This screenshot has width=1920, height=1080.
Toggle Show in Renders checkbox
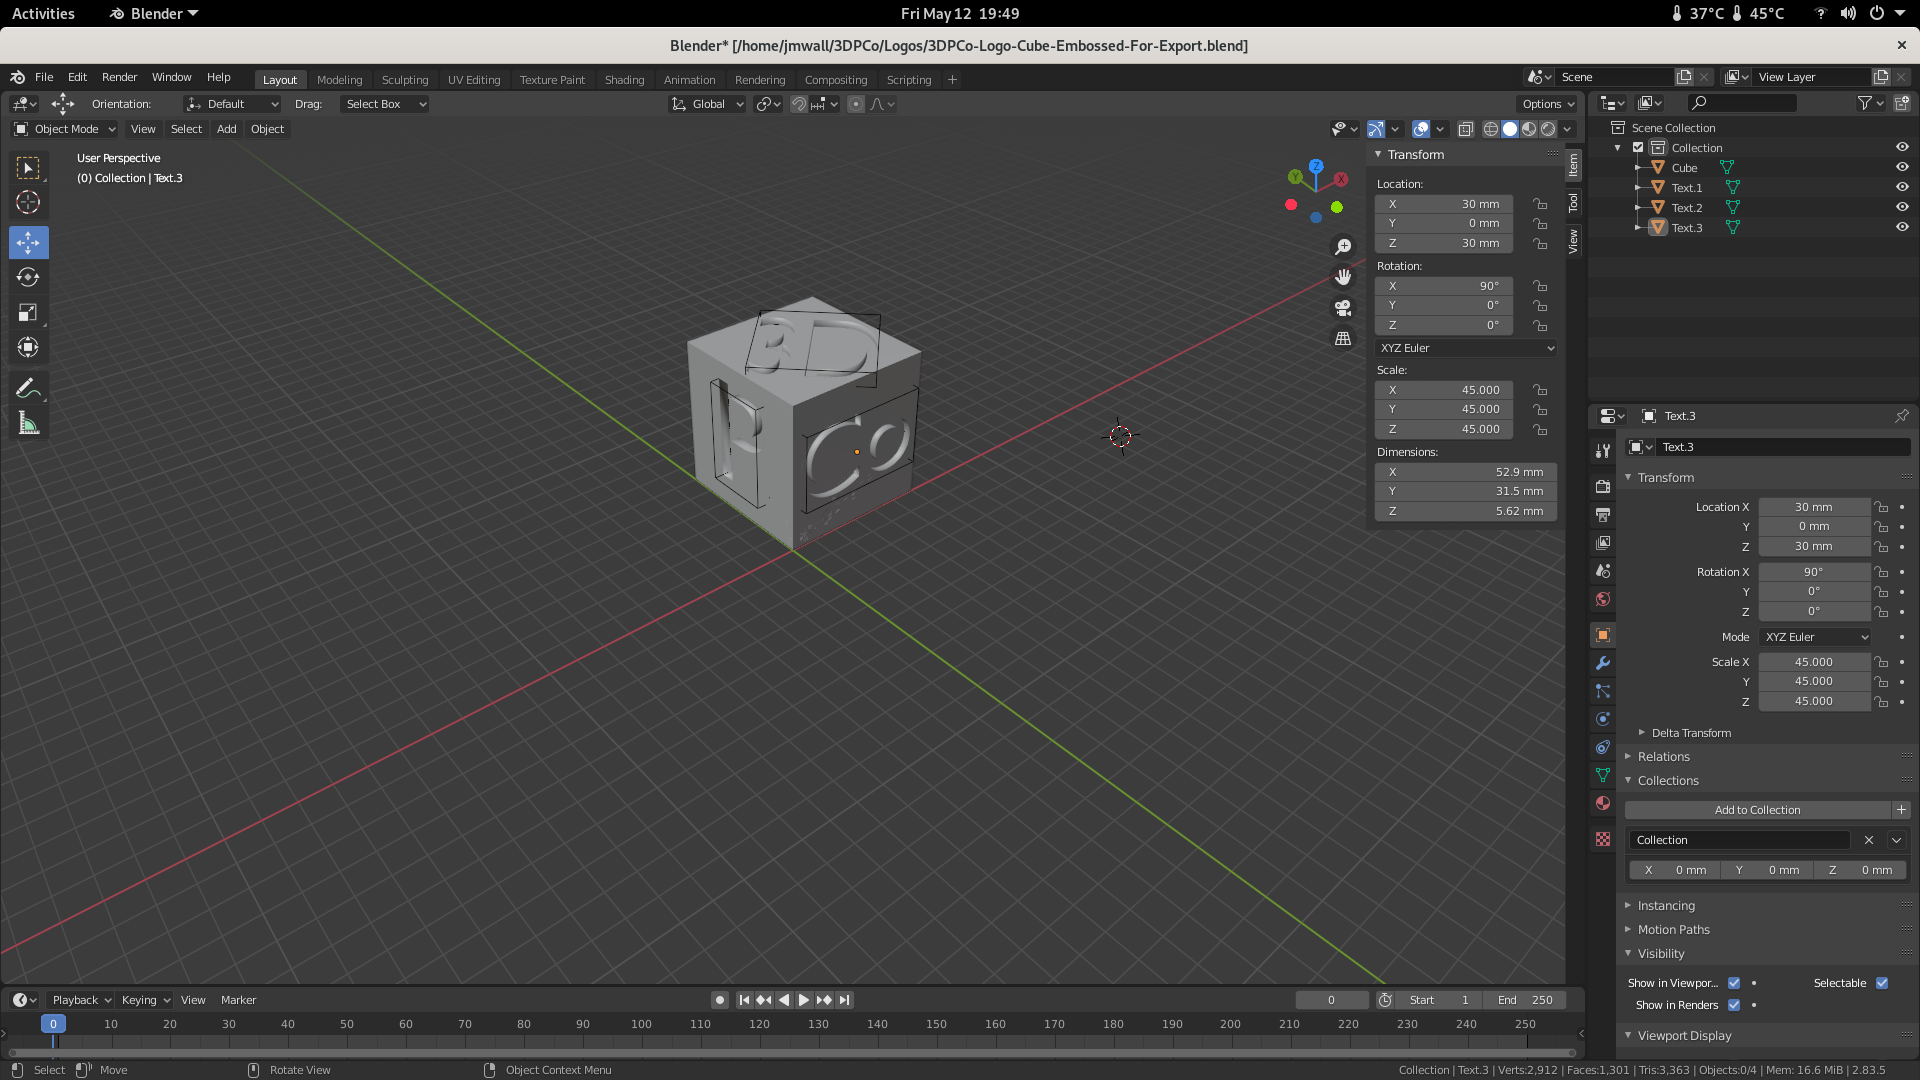(1734, 1005)
